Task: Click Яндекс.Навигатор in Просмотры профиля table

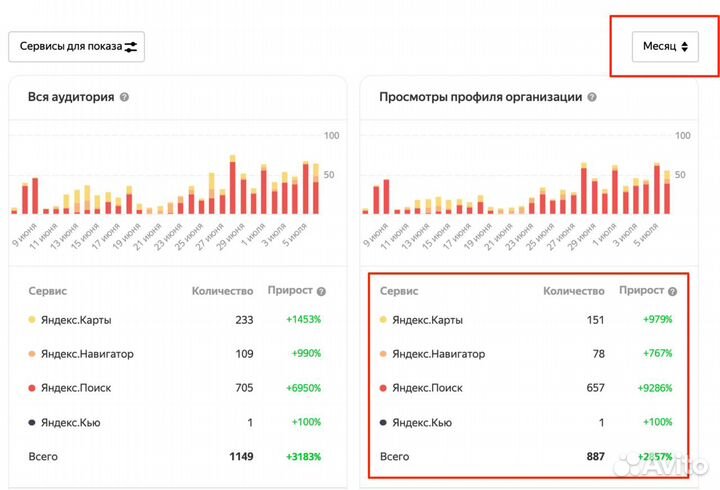Action: tap(439, 354)
